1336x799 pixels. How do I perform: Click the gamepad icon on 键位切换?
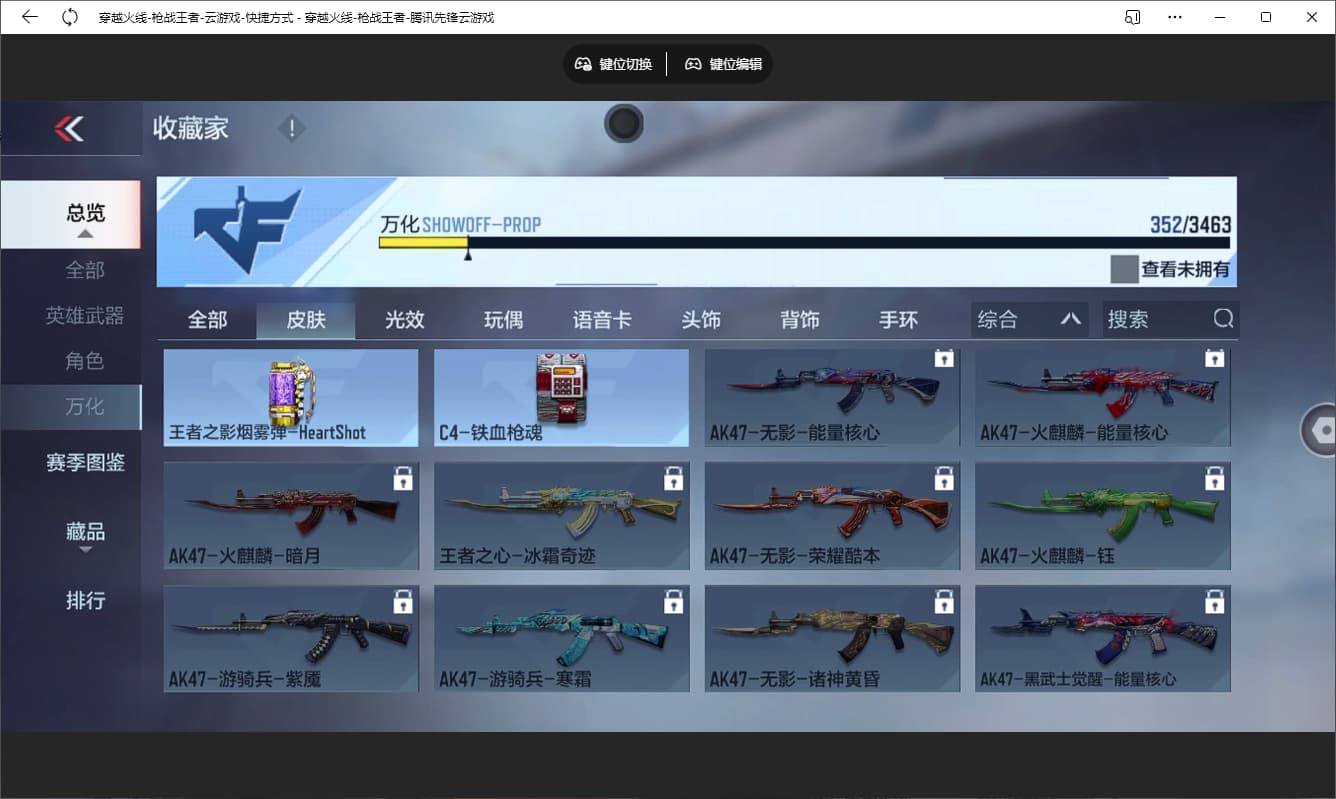(581, 63)
